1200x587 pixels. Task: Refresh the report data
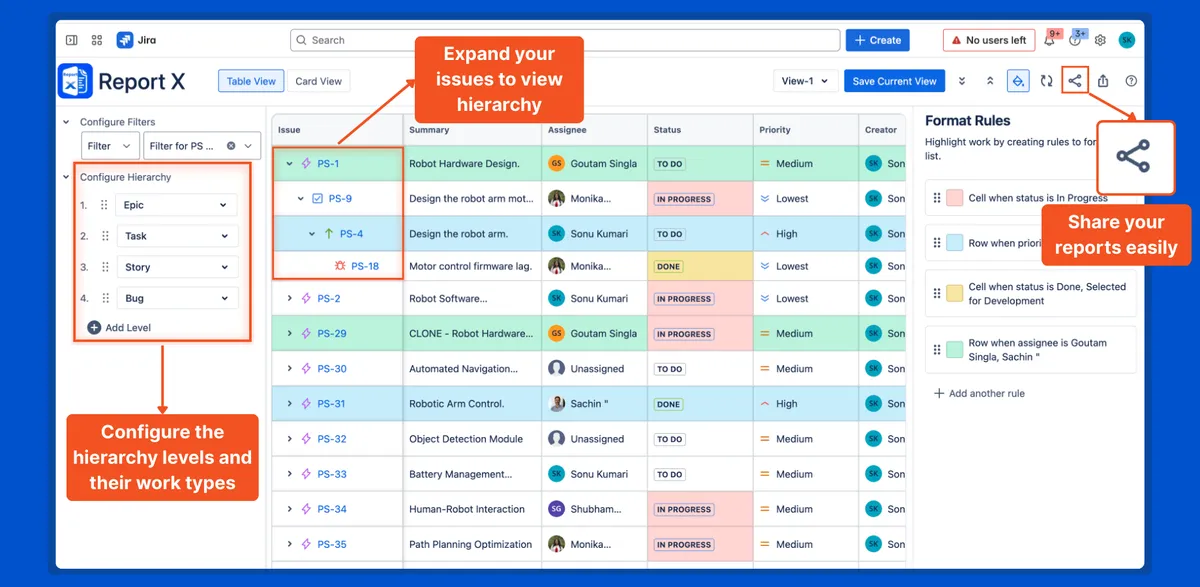[1046, 81]
